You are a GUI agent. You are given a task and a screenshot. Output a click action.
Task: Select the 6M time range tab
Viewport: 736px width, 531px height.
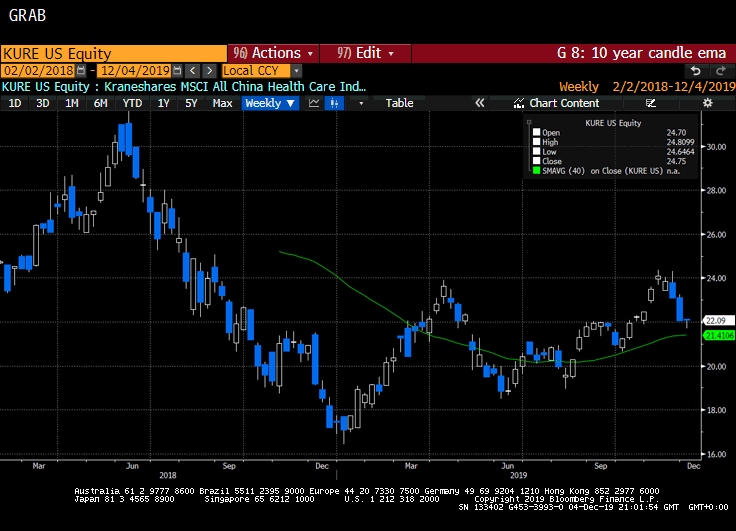point(100,103)
